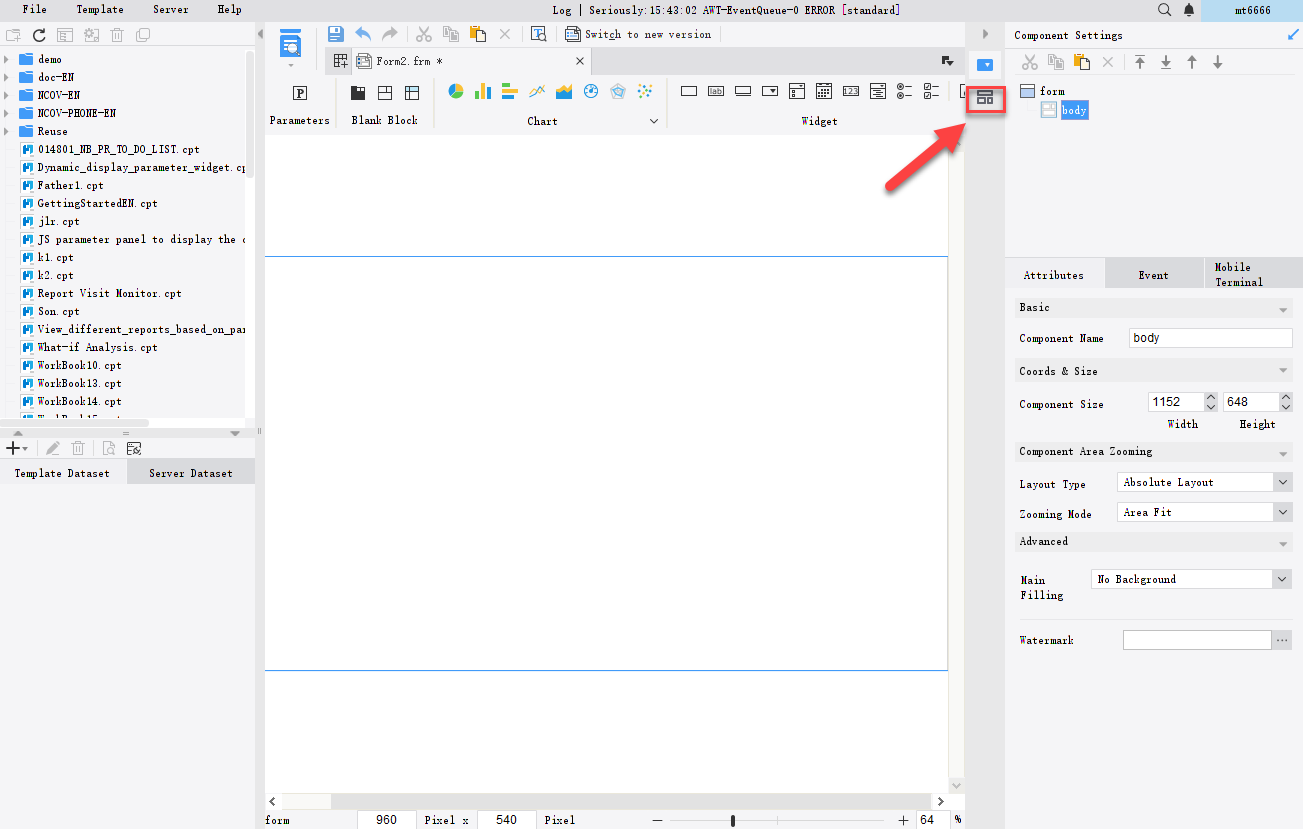Undo the last action in the main toolbar

[363, 34]
